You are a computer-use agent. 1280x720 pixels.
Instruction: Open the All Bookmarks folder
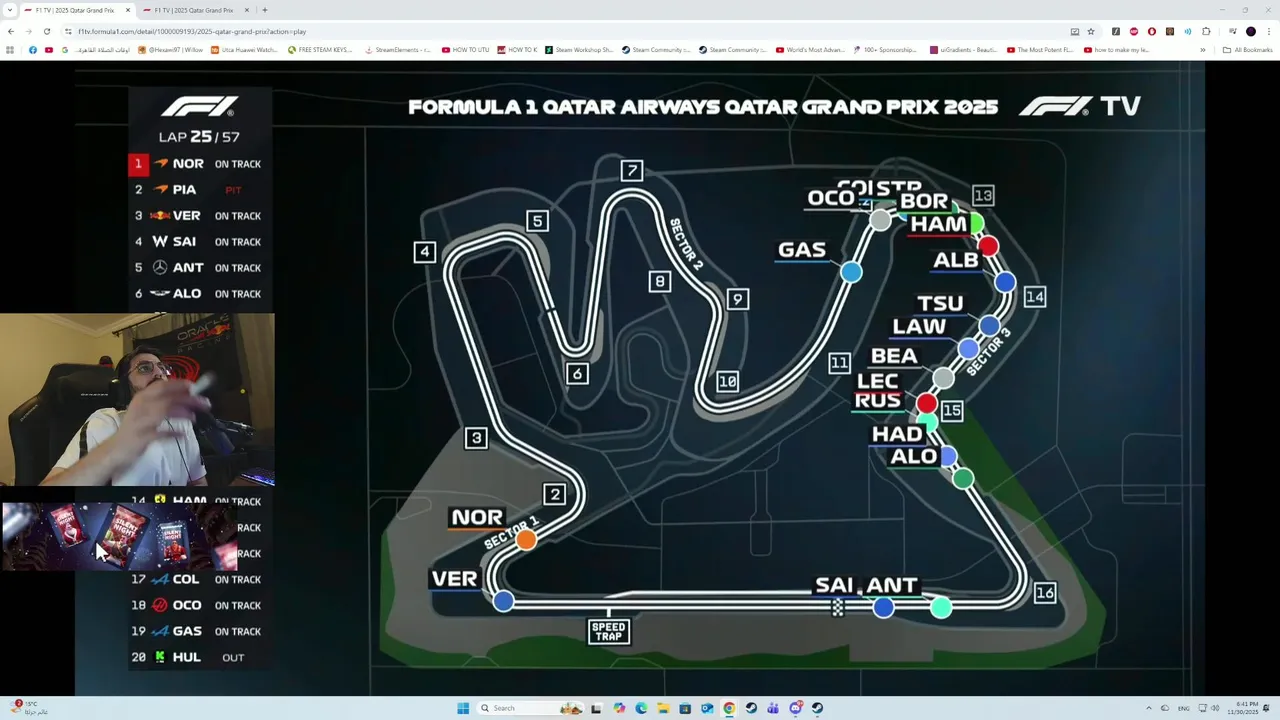pos(1247,50)
